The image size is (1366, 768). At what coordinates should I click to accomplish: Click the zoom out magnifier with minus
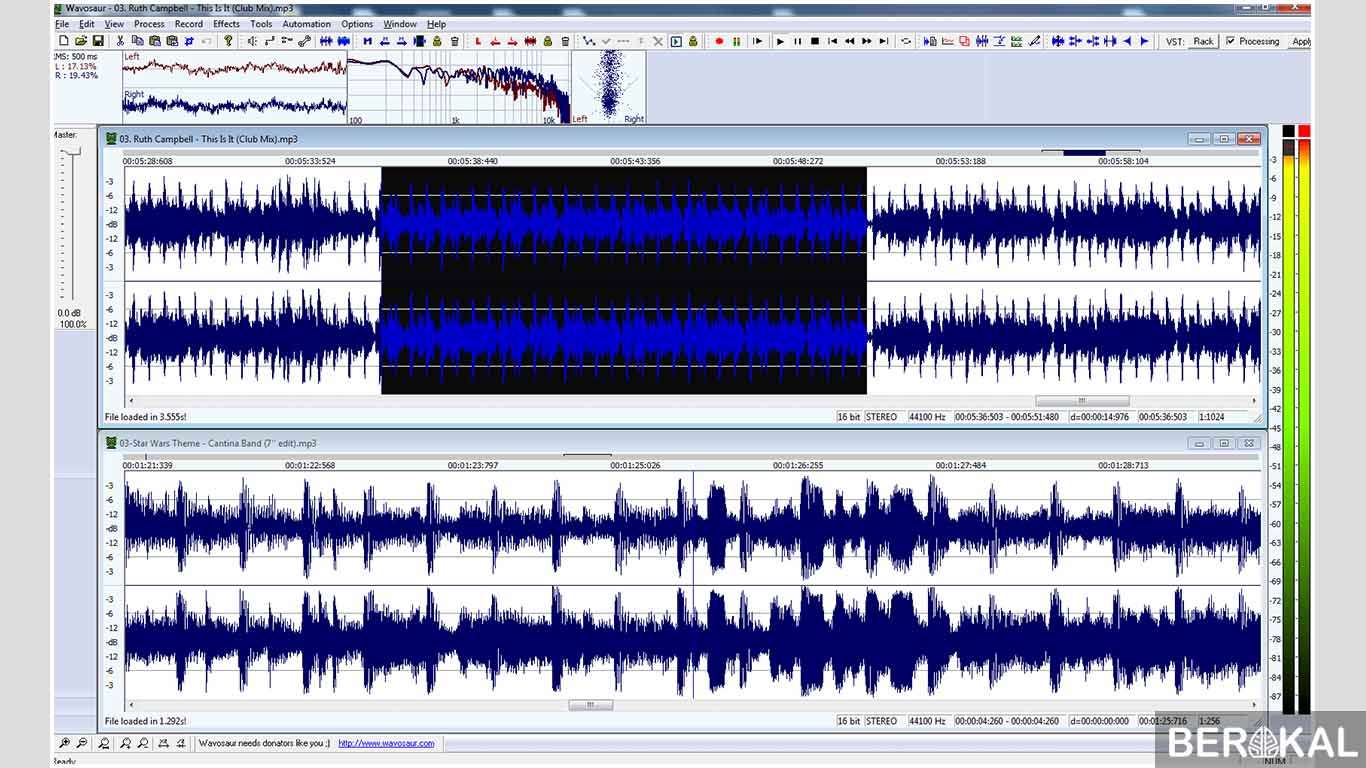click(x=81, y=743)
